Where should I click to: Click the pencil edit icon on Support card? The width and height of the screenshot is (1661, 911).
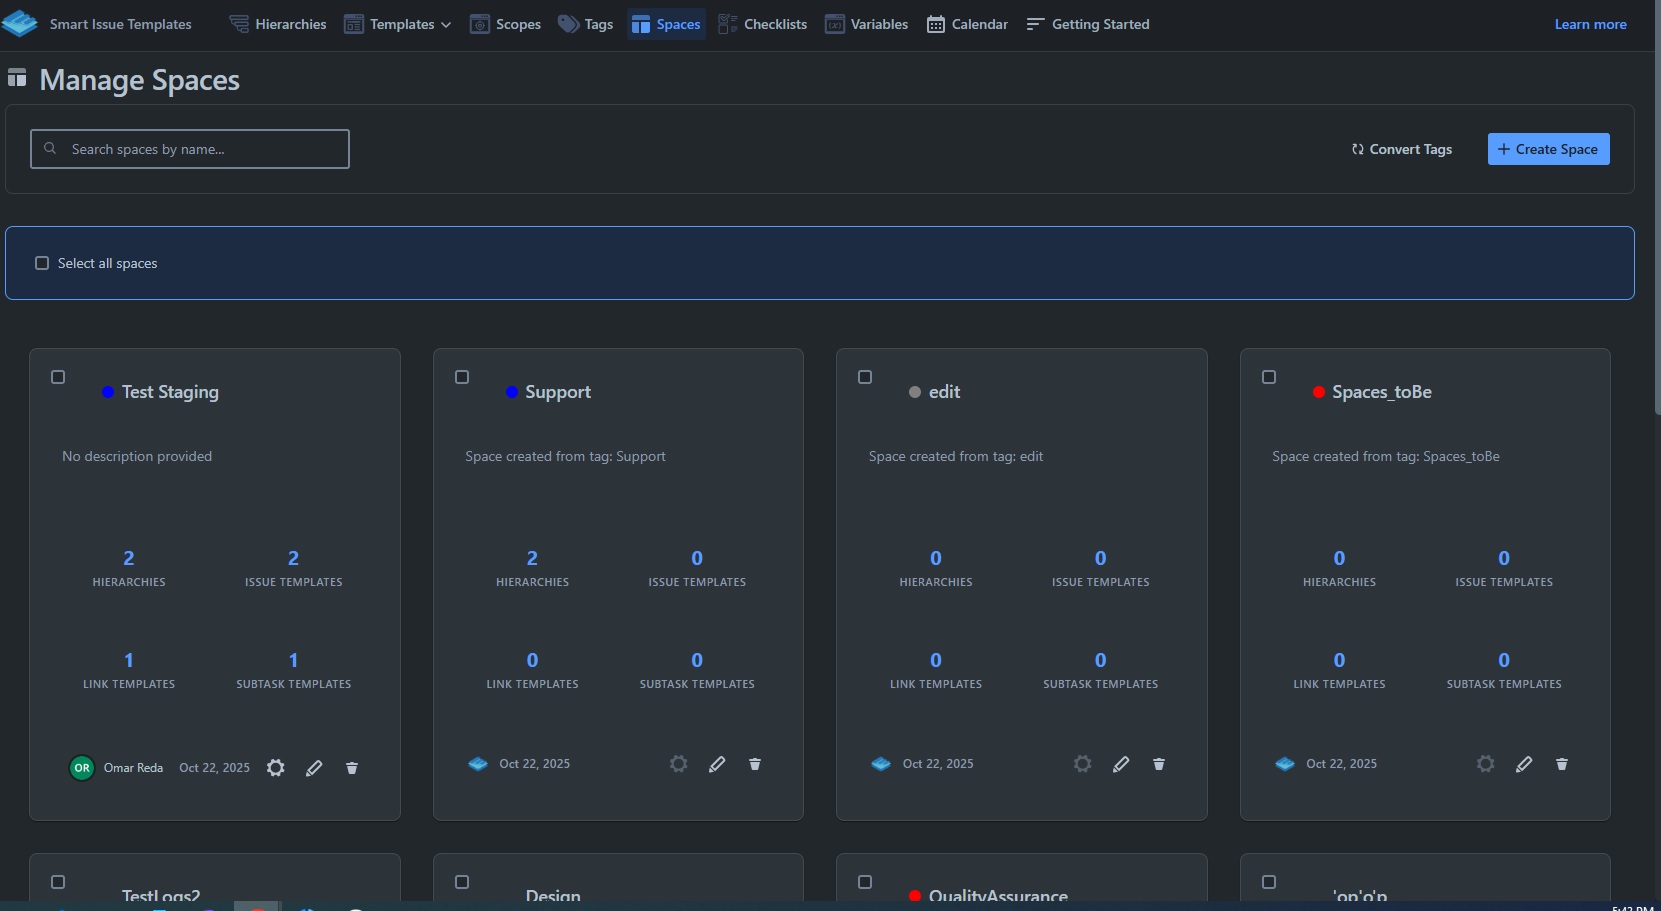717,764
